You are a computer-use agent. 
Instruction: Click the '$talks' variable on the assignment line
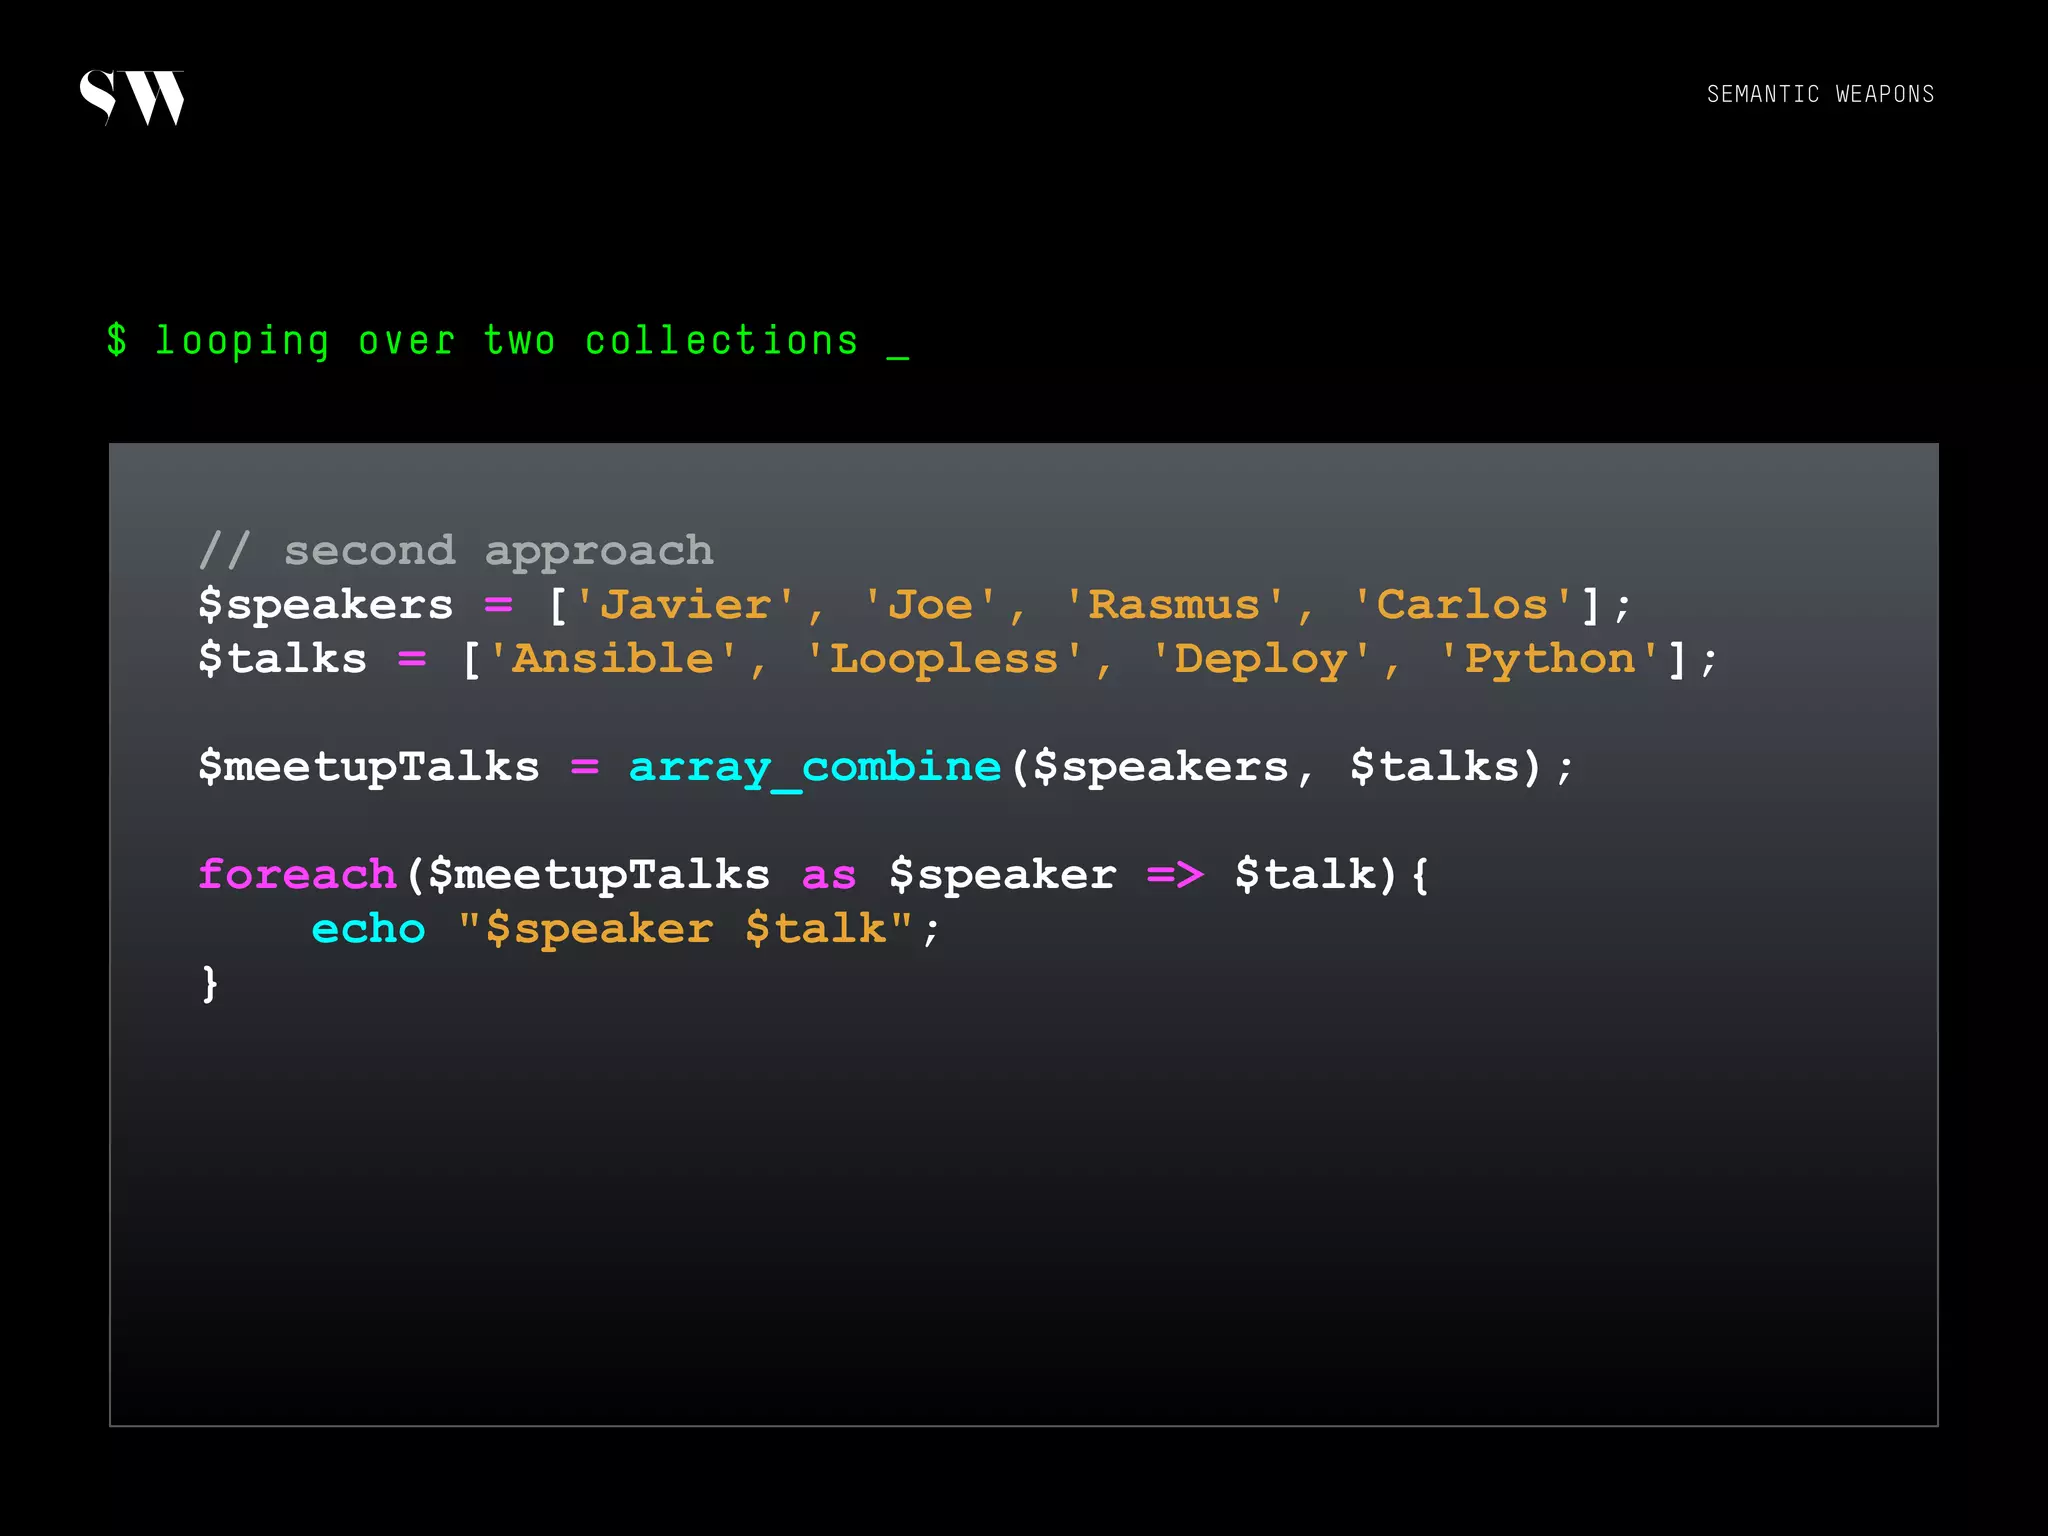[283, 659]
